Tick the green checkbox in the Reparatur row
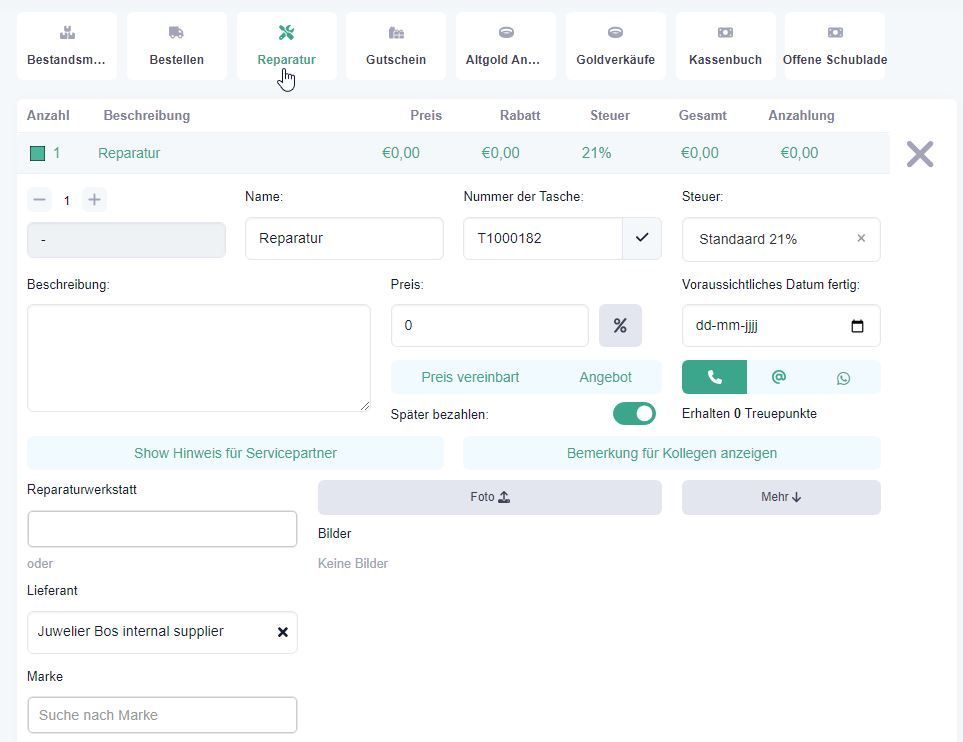This screenshot has width=963, height=742. coord(37,153)
